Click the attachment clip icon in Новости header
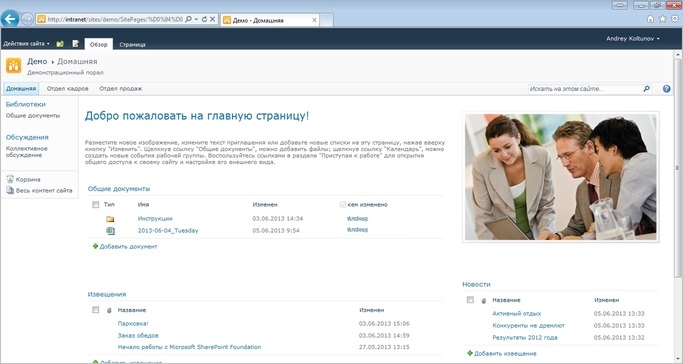The height and width of the screenshot is (364, 683). coord(484,300)
